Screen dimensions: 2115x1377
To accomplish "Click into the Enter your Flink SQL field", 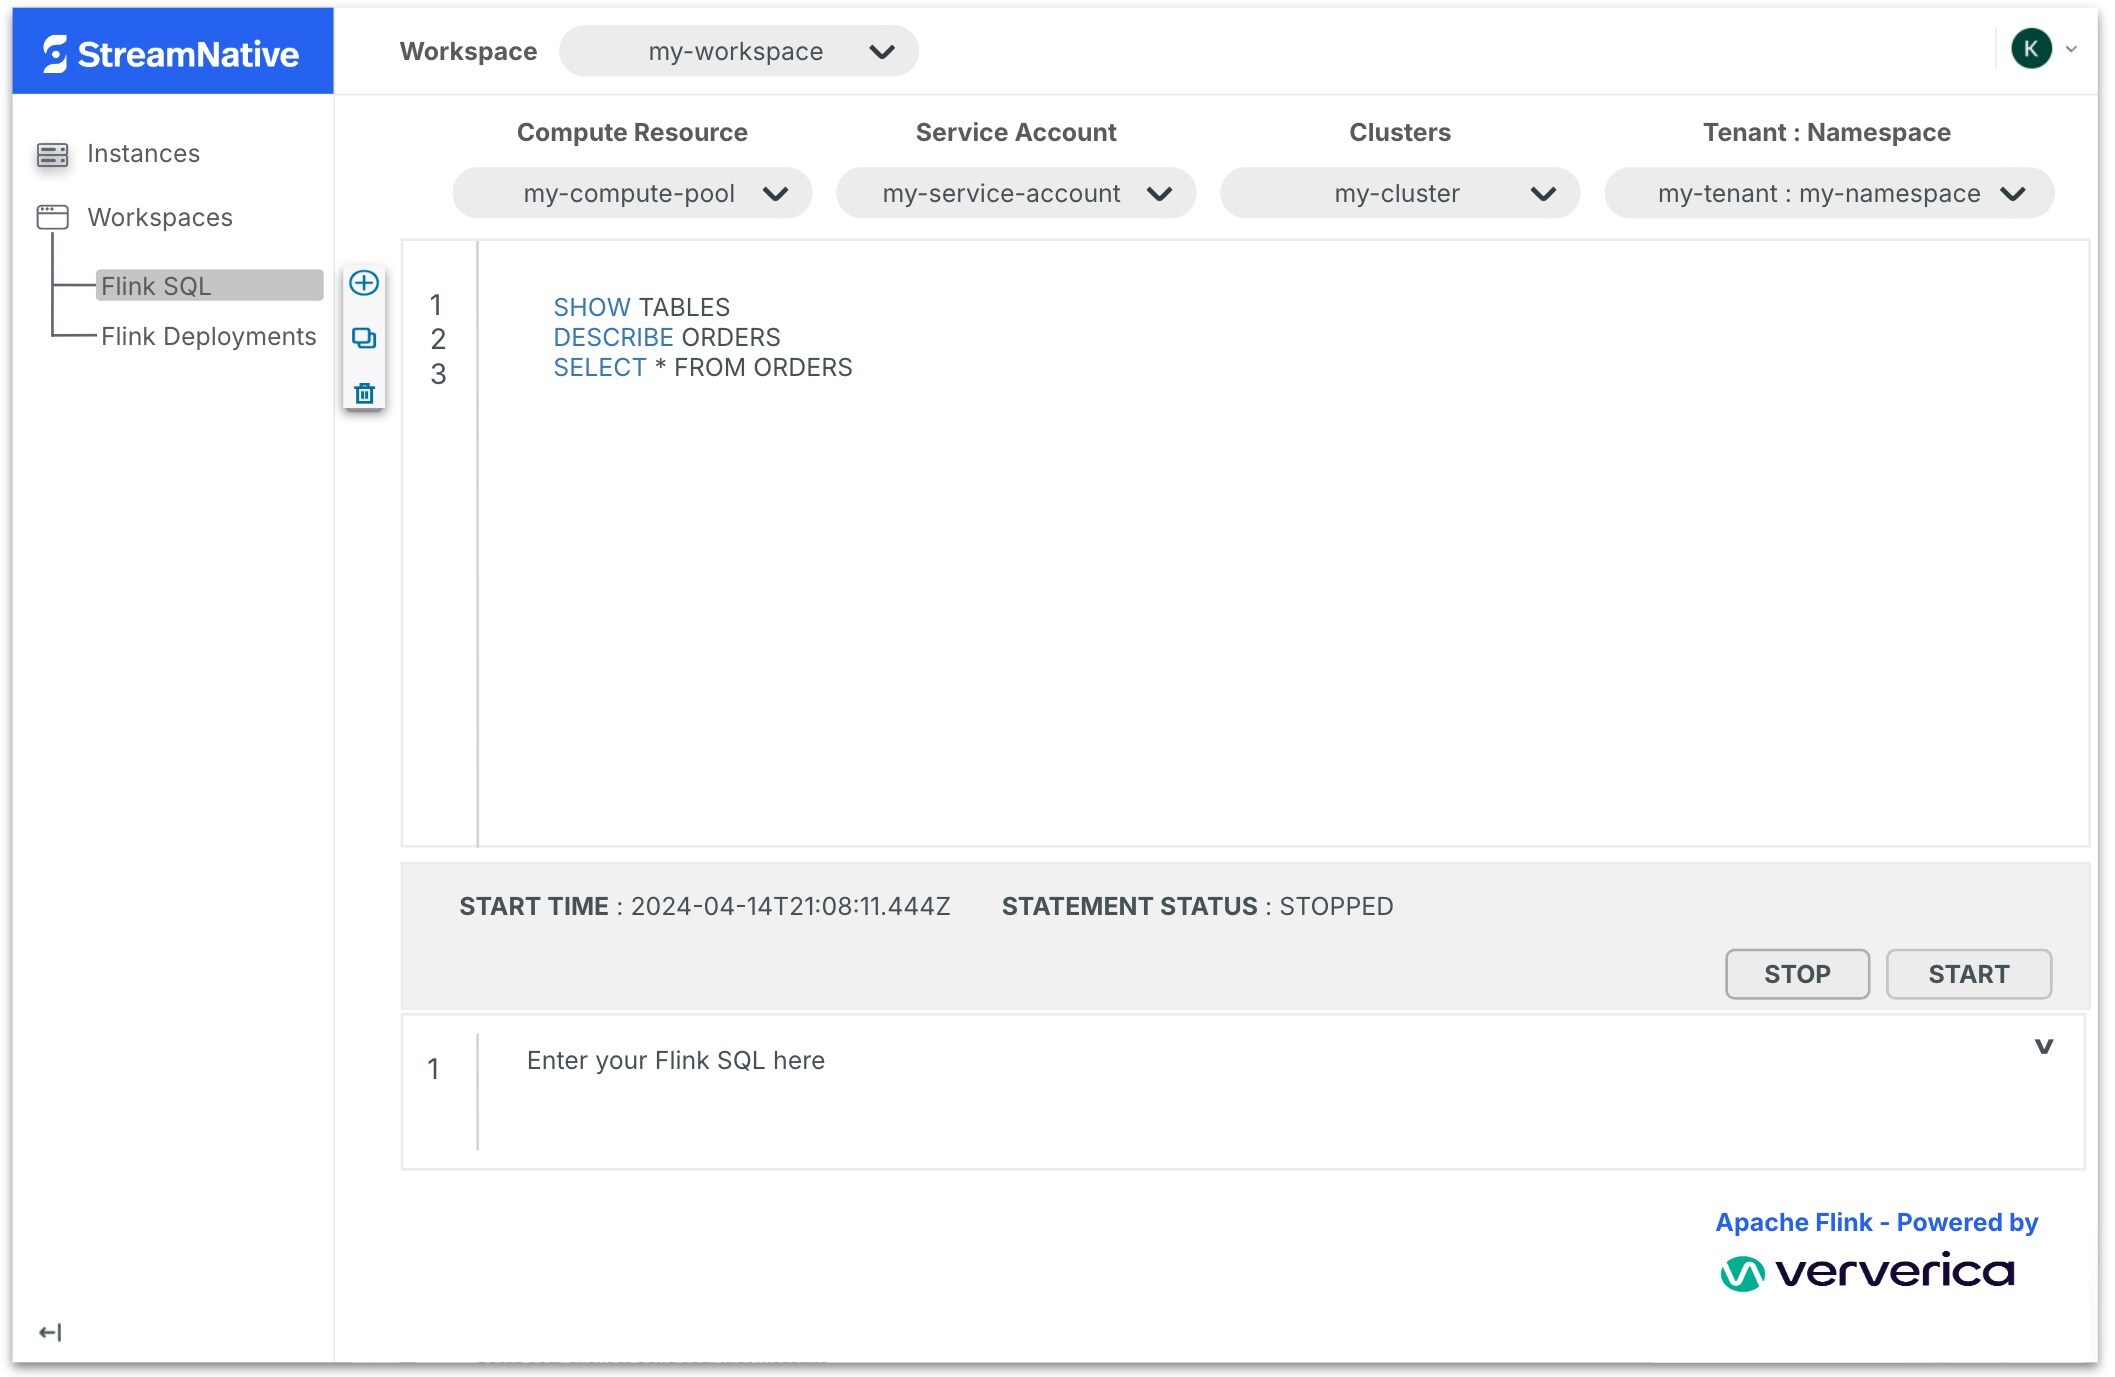I will click(1243, 1091).
